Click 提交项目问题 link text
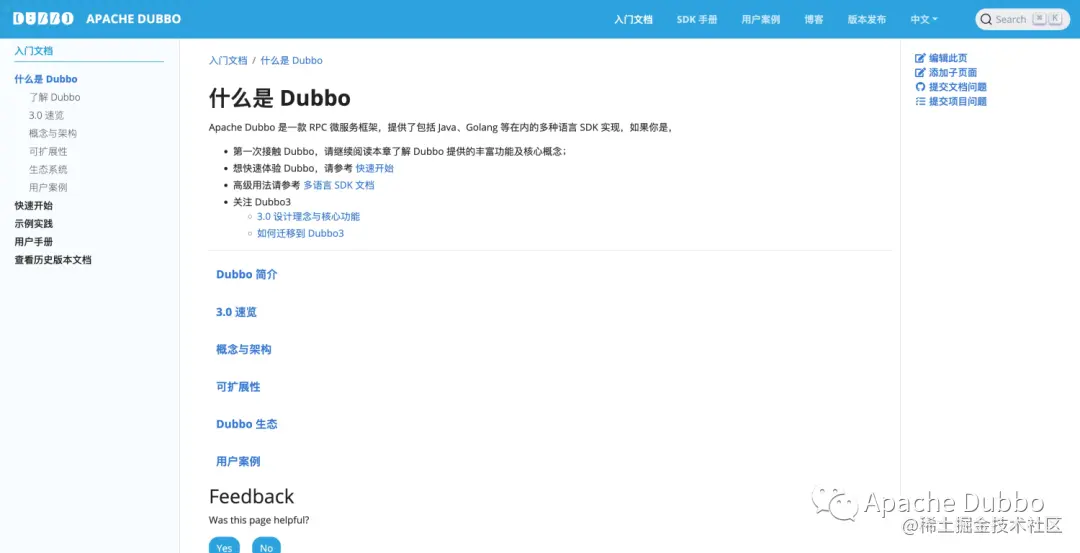Viewport: 1080px width, 553px height. point(957,101)
